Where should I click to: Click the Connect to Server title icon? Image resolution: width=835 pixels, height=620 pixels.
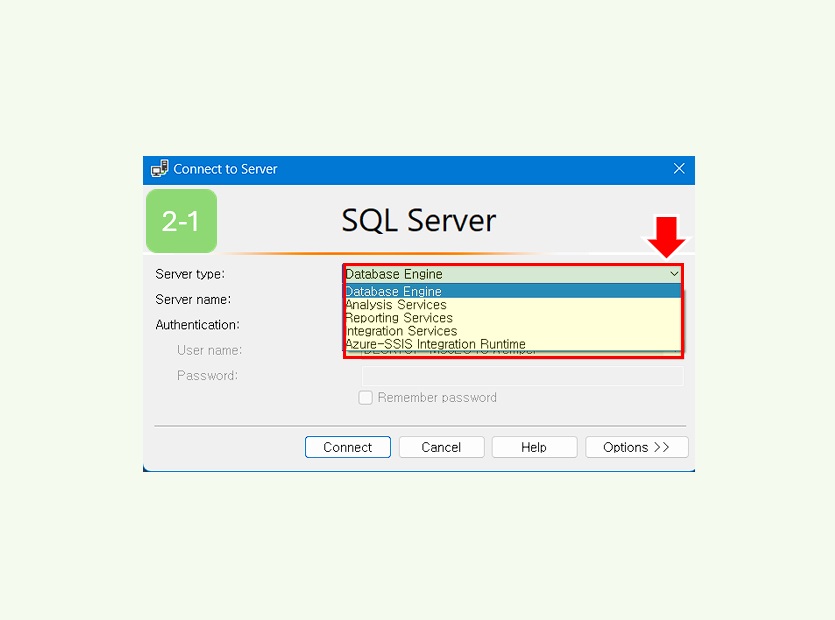click(x=159, y=169)
